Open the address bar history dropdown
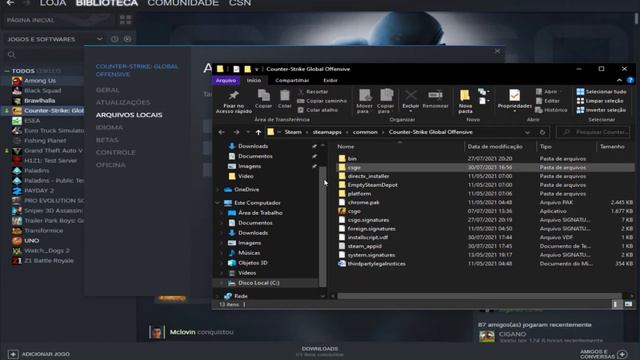Screen dimensions: 640x360 (527, 132)
